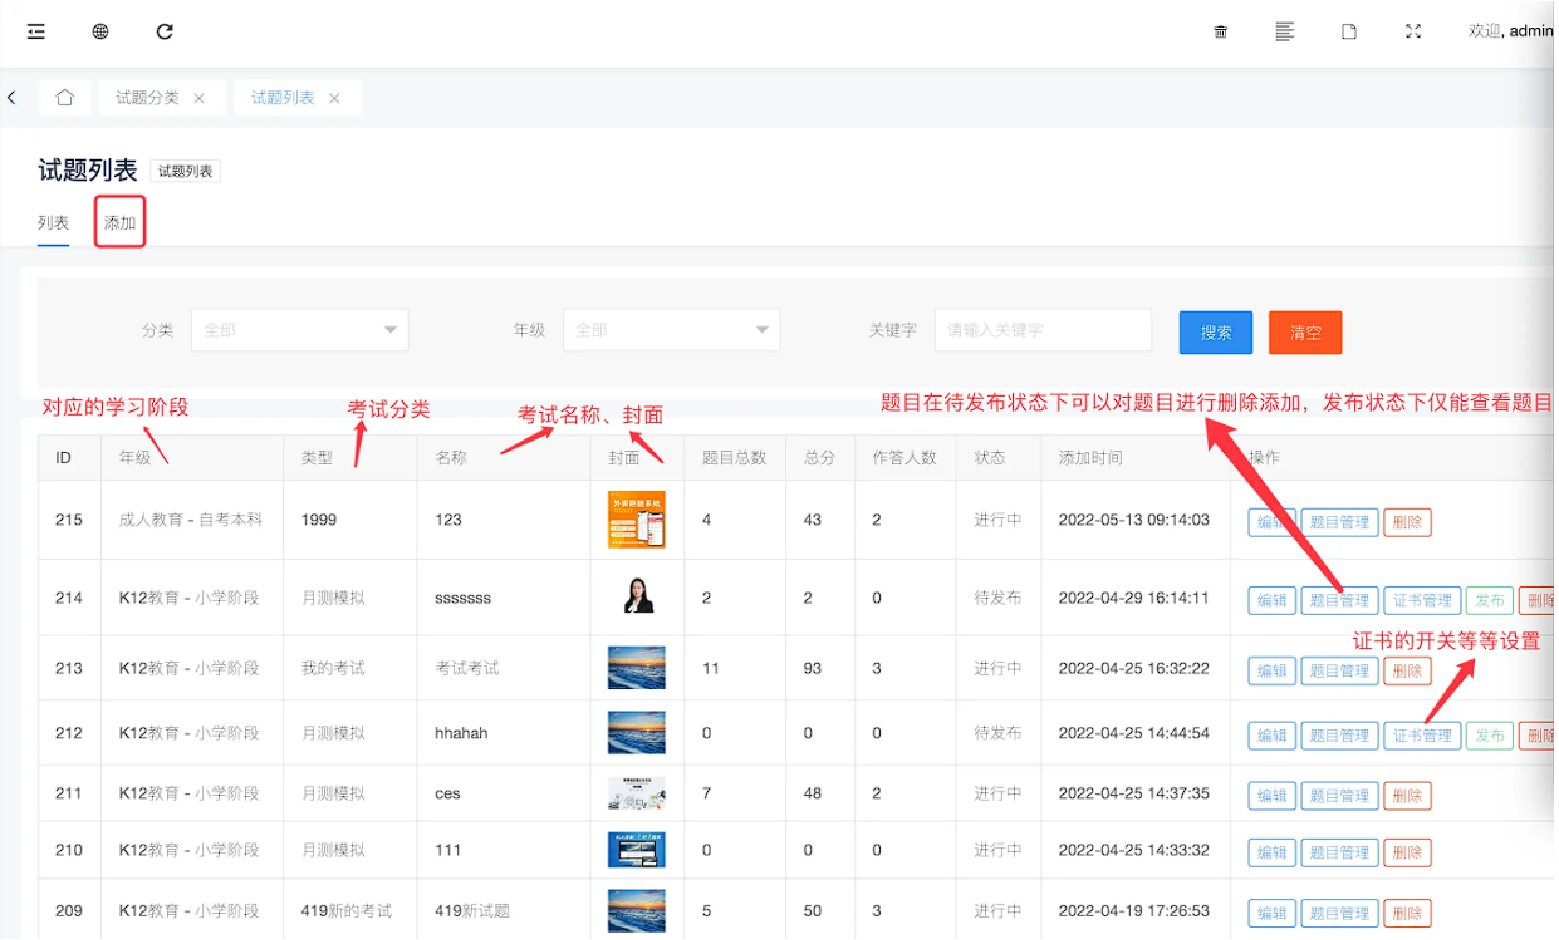Open cover thumbnail for ID 215
This screenshot has height=940, width=1559.
coord(636,520)
